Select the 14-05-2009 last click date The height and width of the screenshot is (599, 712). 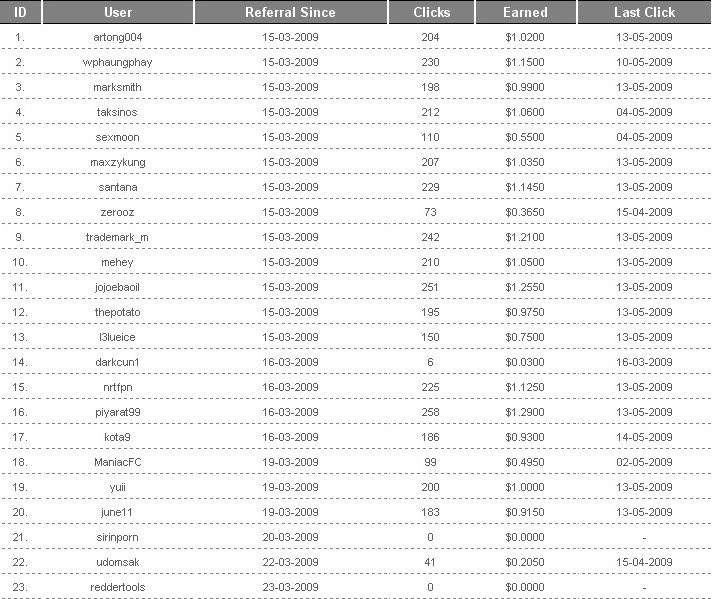[644, 437]
